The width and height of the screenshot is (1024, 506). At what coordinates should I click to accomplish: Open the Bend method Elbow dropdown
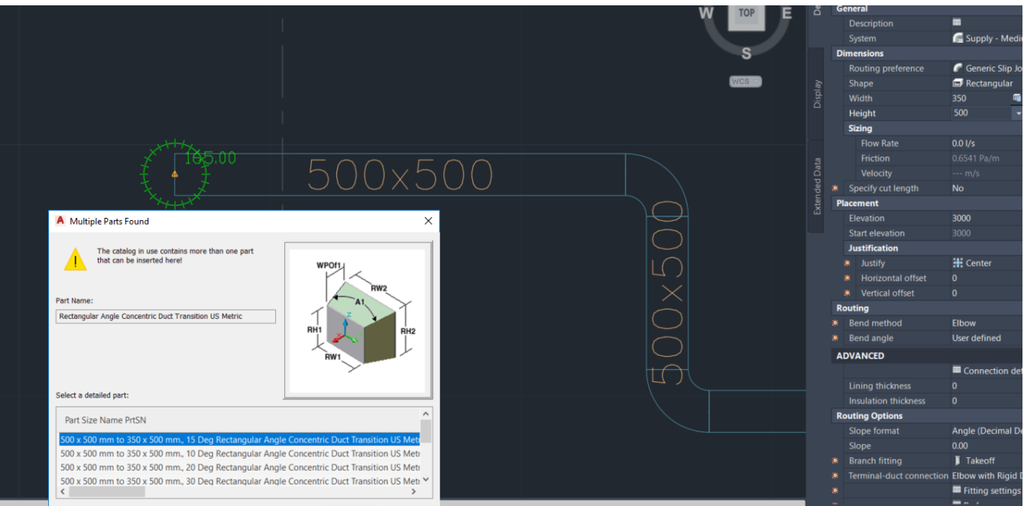[x=986, y=323]
